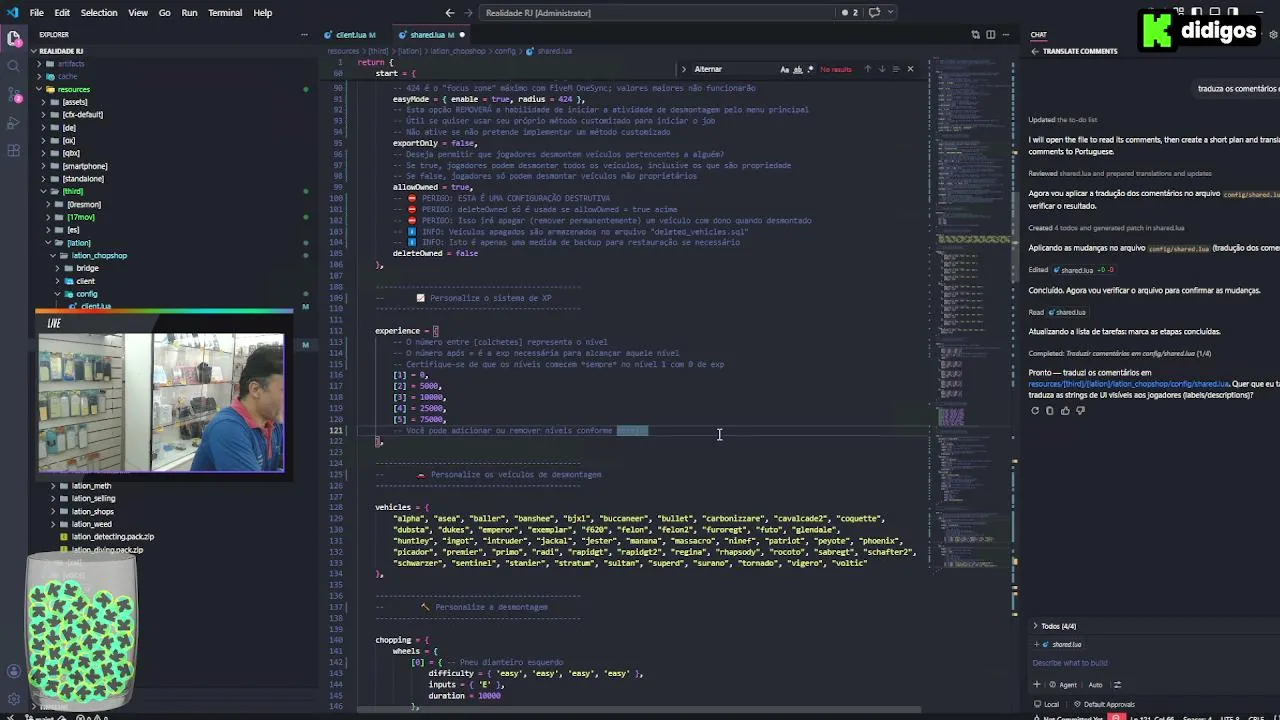Copy the chat response
This screenshot has width=1280, height=720.
coord(1050,410)
